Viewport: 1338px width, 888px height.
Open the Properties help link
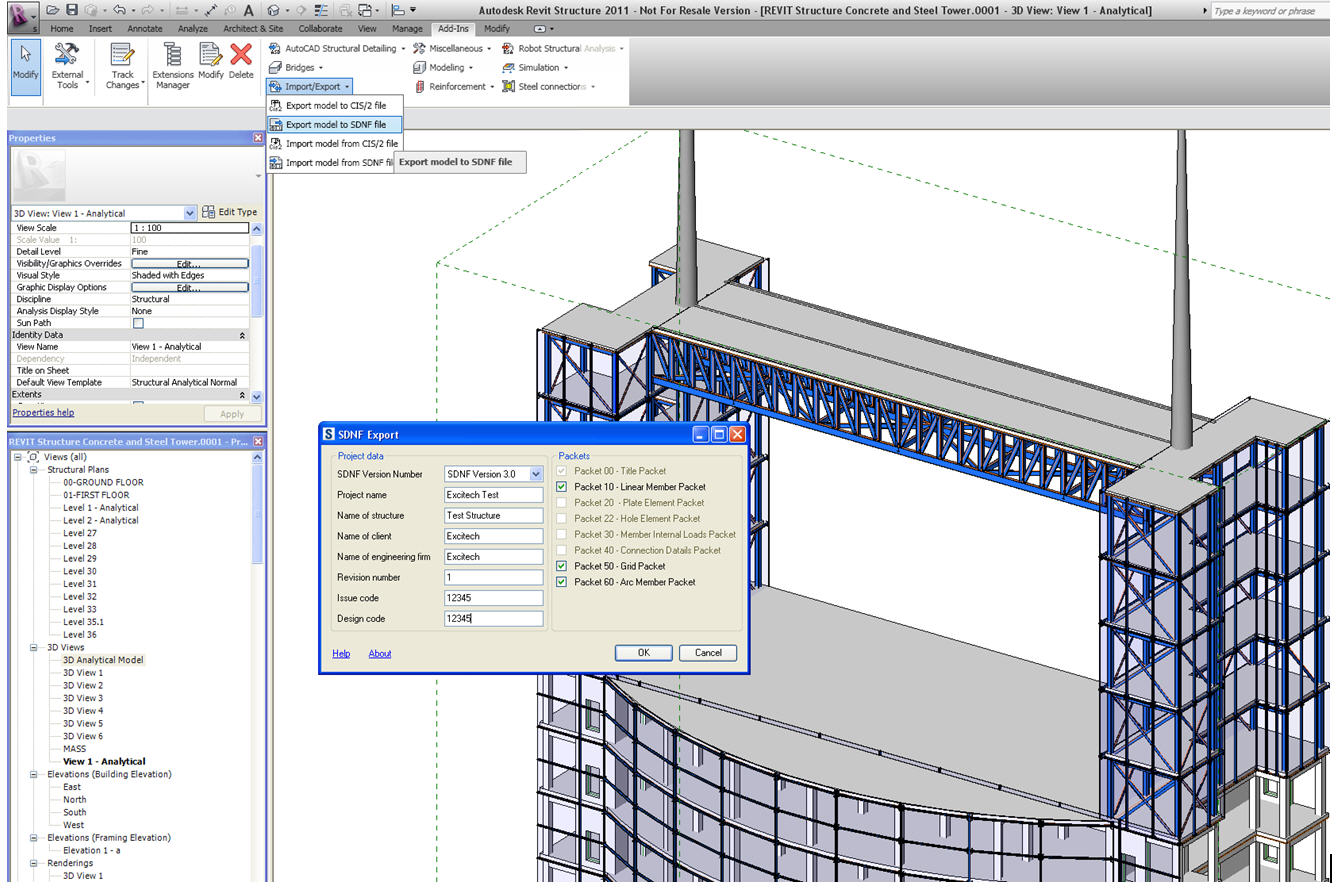[43, 412]
